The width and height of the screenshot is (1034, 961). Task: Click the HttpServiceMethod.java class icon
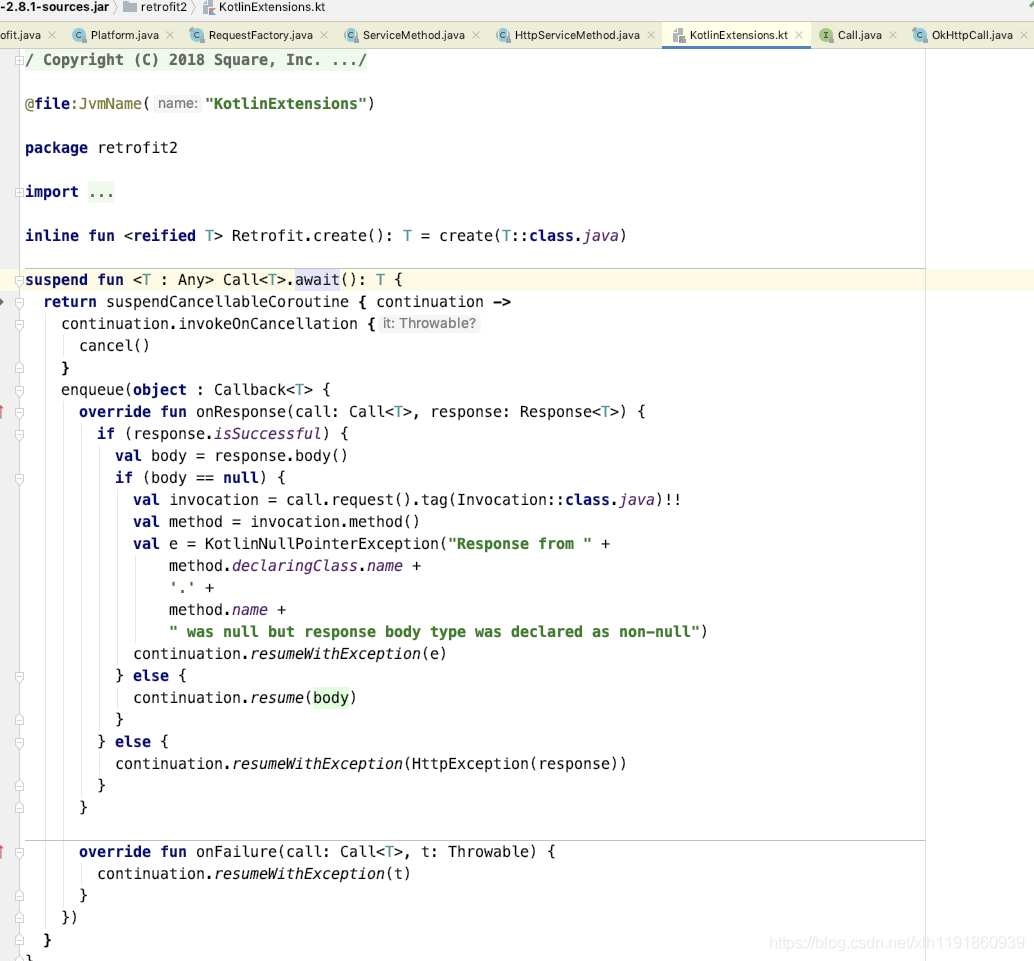tap(503, 35)
